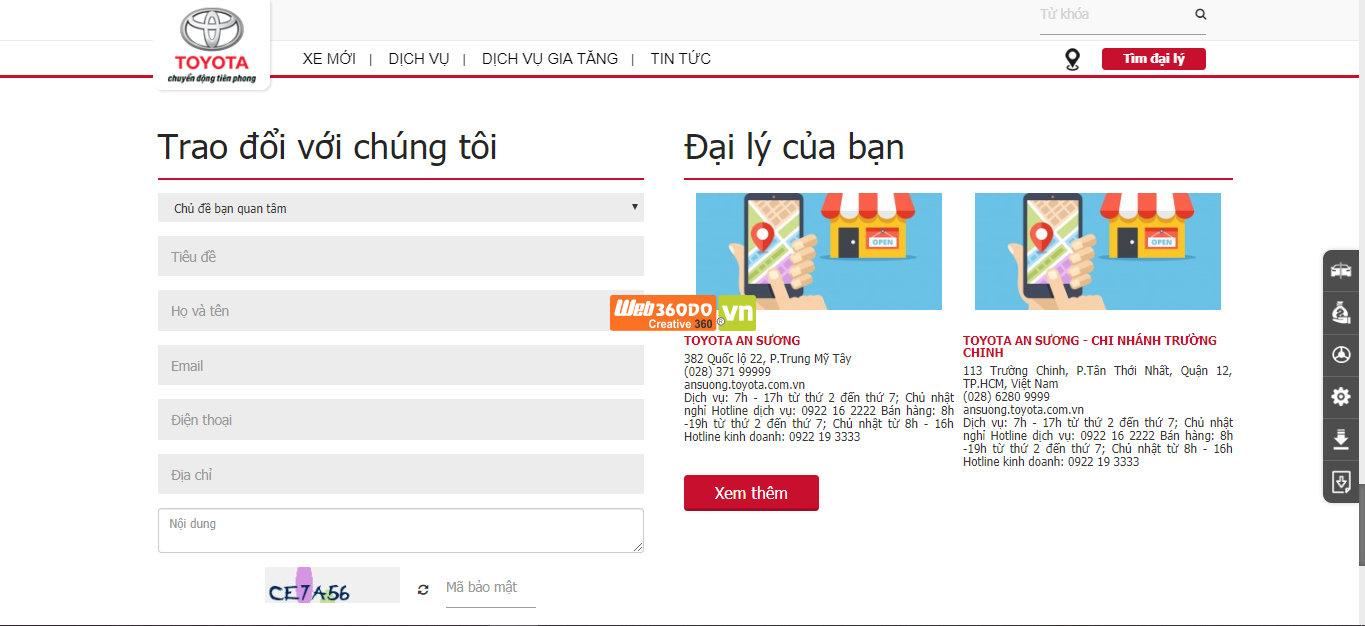Focus the Địa chỉ input field
This screenshot has height=626, width=1365.
tap(401, 475)
